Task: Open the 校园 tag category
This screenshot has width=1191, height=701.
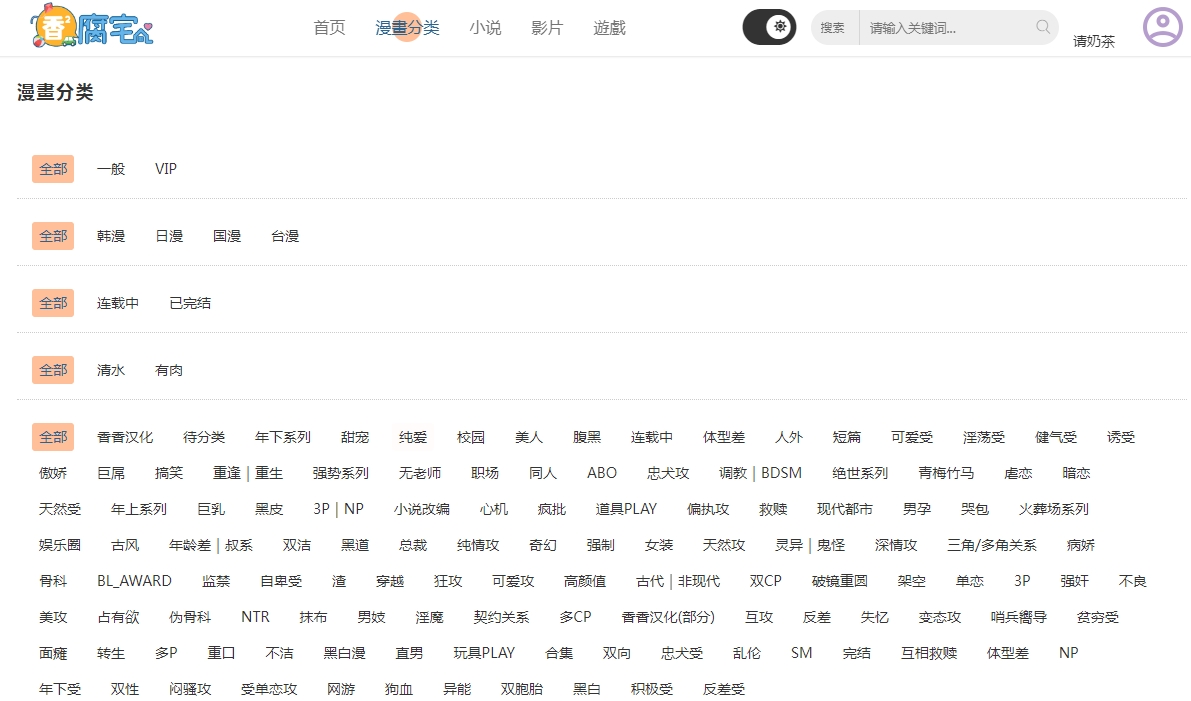Action: coord(471,436)
